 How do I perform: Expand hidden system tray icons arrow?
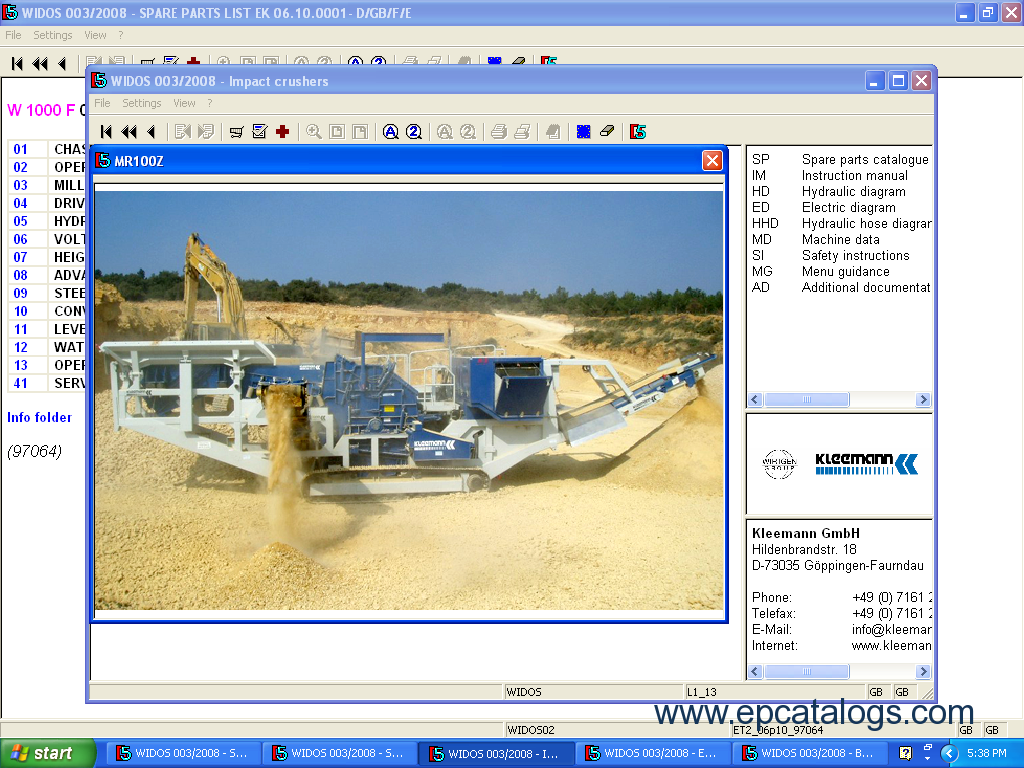point(949,753)
